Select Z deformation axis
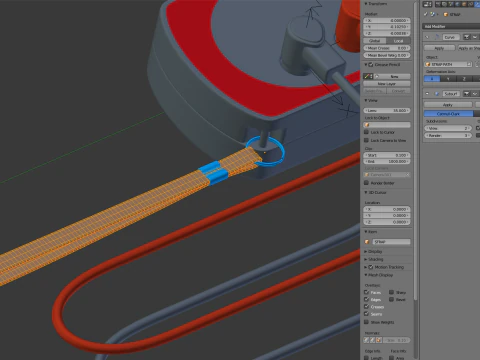This screenshot has height=360, width=480. click(464, 79)
